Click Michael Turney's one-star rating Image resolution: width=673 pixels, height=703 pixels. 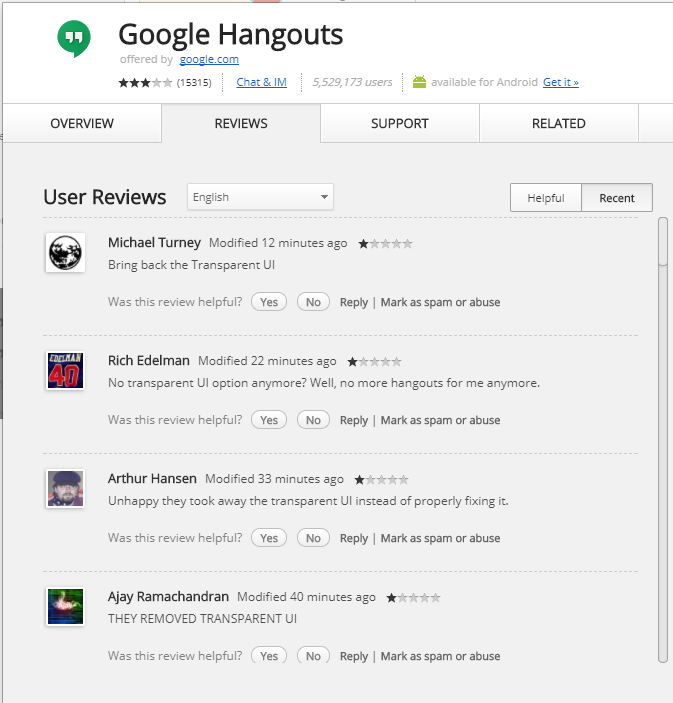pos(385,243)
